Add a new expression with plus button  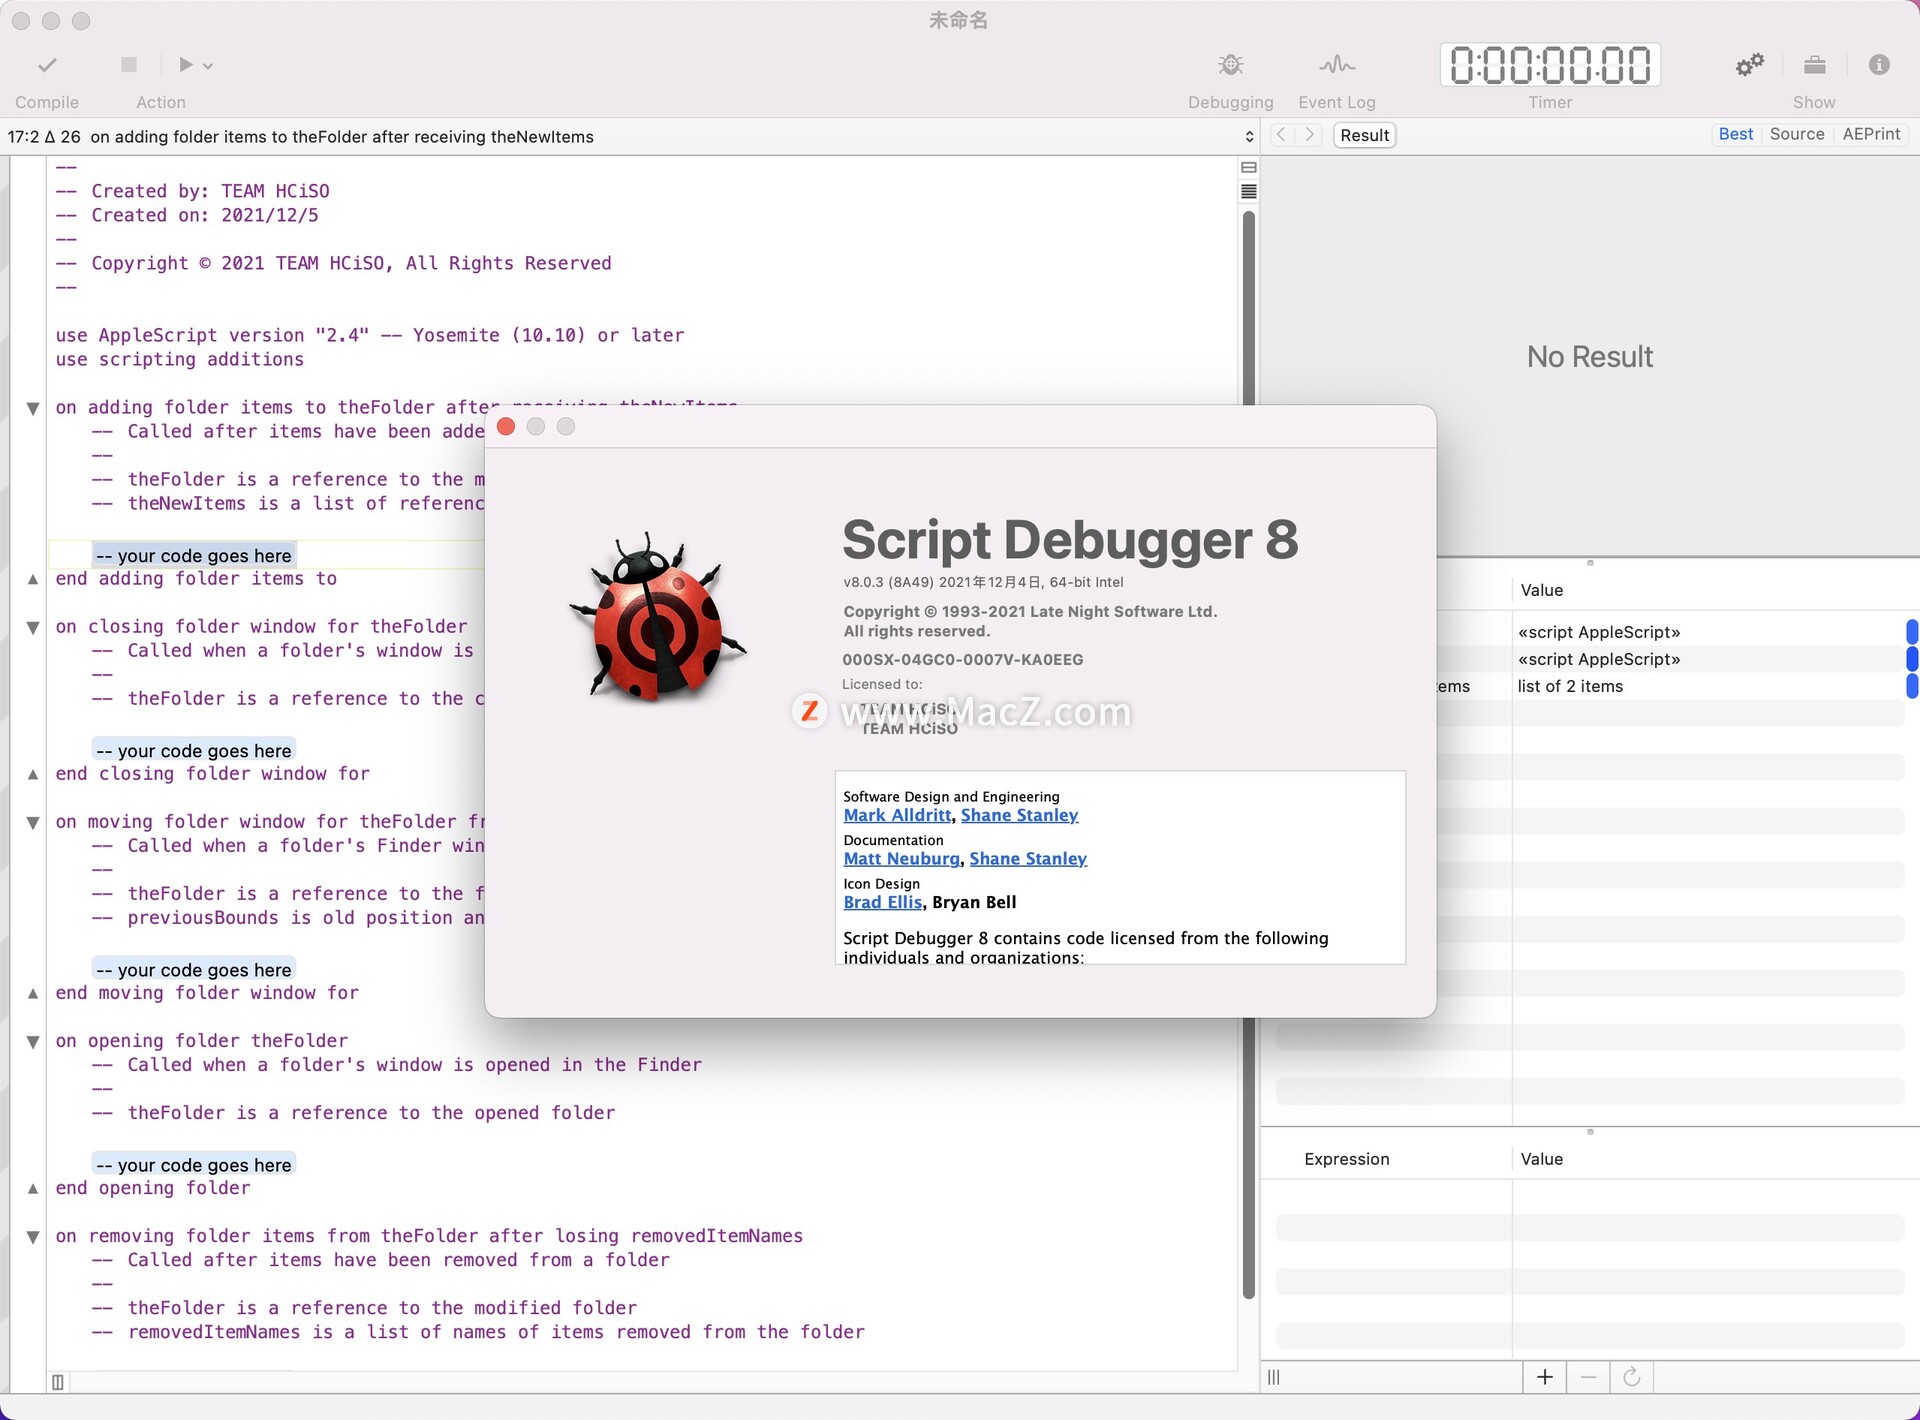pos(1544,1377)
